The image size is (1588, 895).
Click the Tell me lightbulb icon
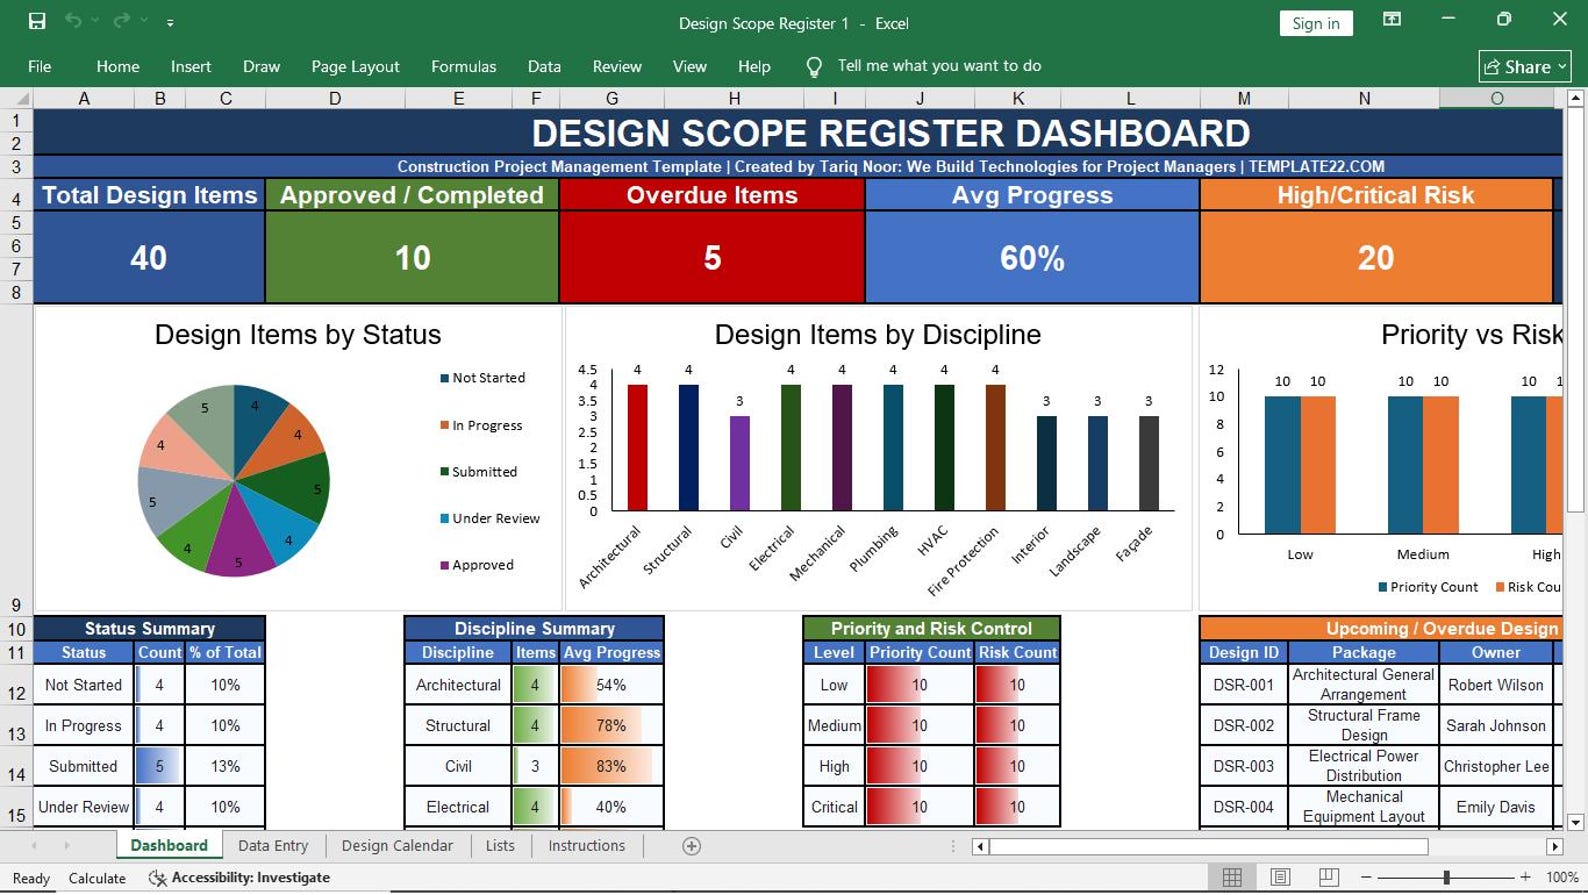tap(814, 66)
